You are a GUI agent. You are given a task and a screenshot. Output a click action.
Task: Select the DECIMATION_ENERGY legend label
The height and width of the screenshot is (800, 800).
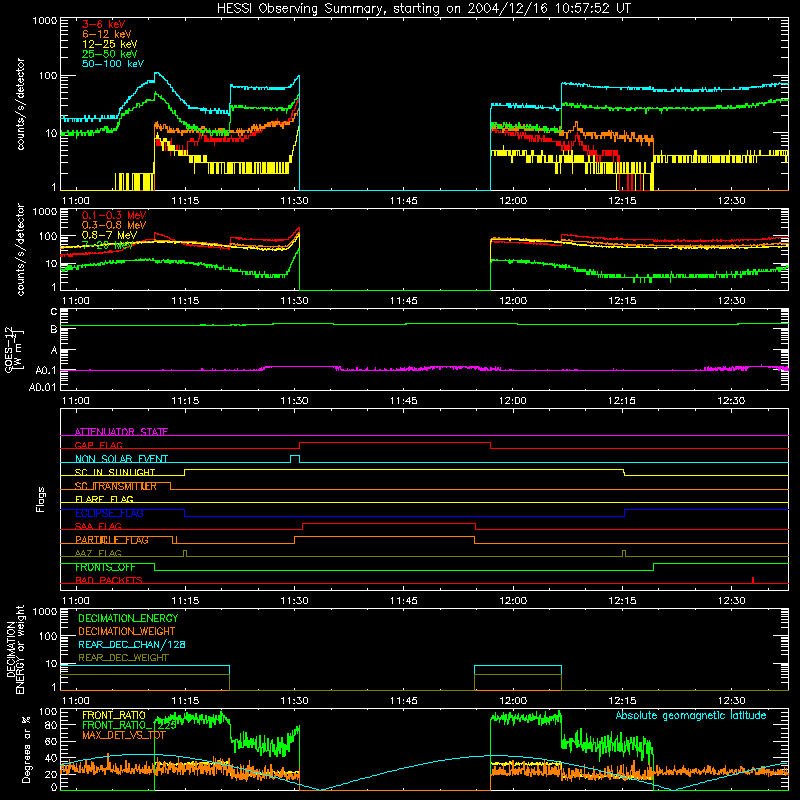tap(128, 618)
